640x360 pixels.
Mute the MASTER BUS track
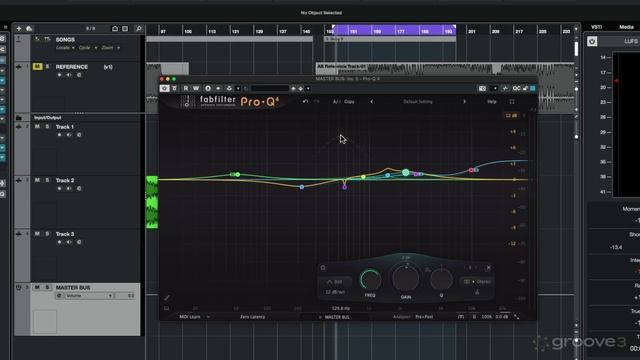point(37,287)
